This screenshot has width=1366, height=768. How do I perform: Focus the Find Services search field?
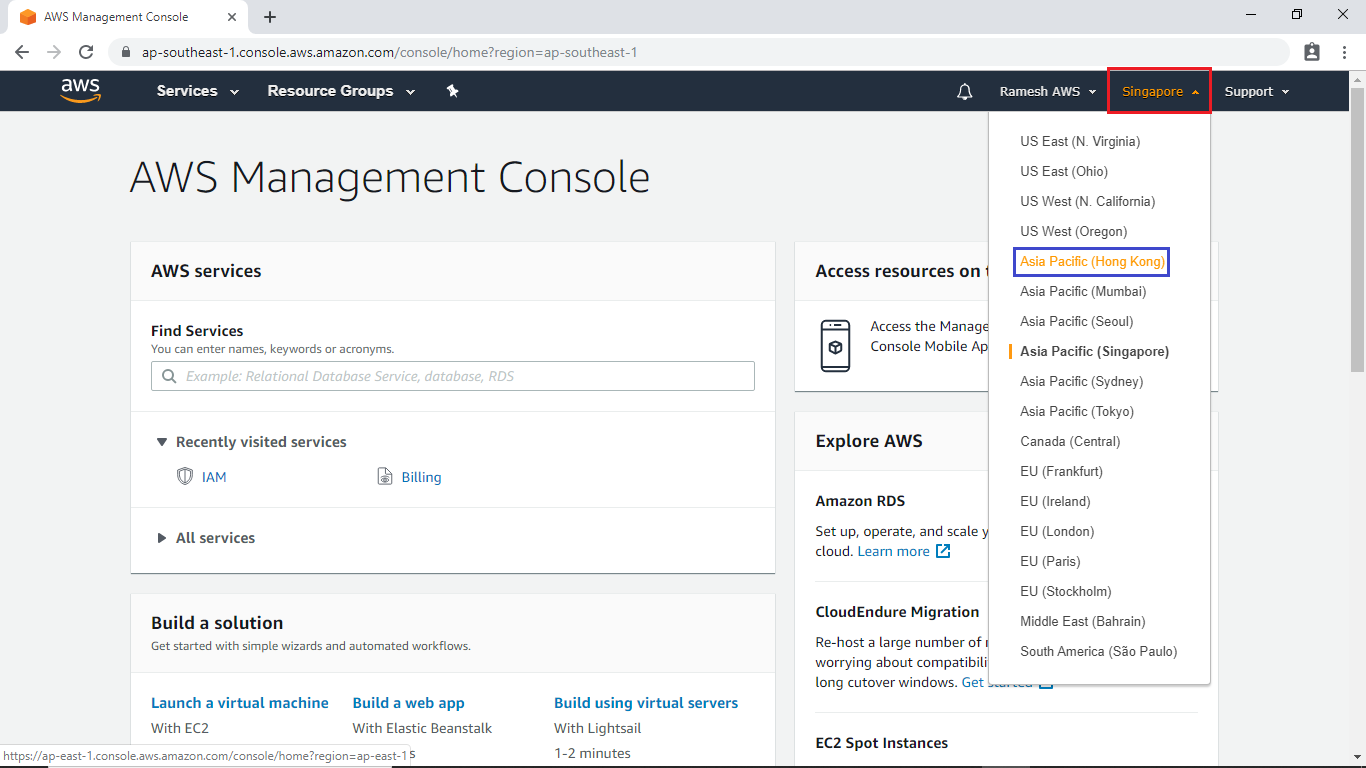(x=453, y=376)
